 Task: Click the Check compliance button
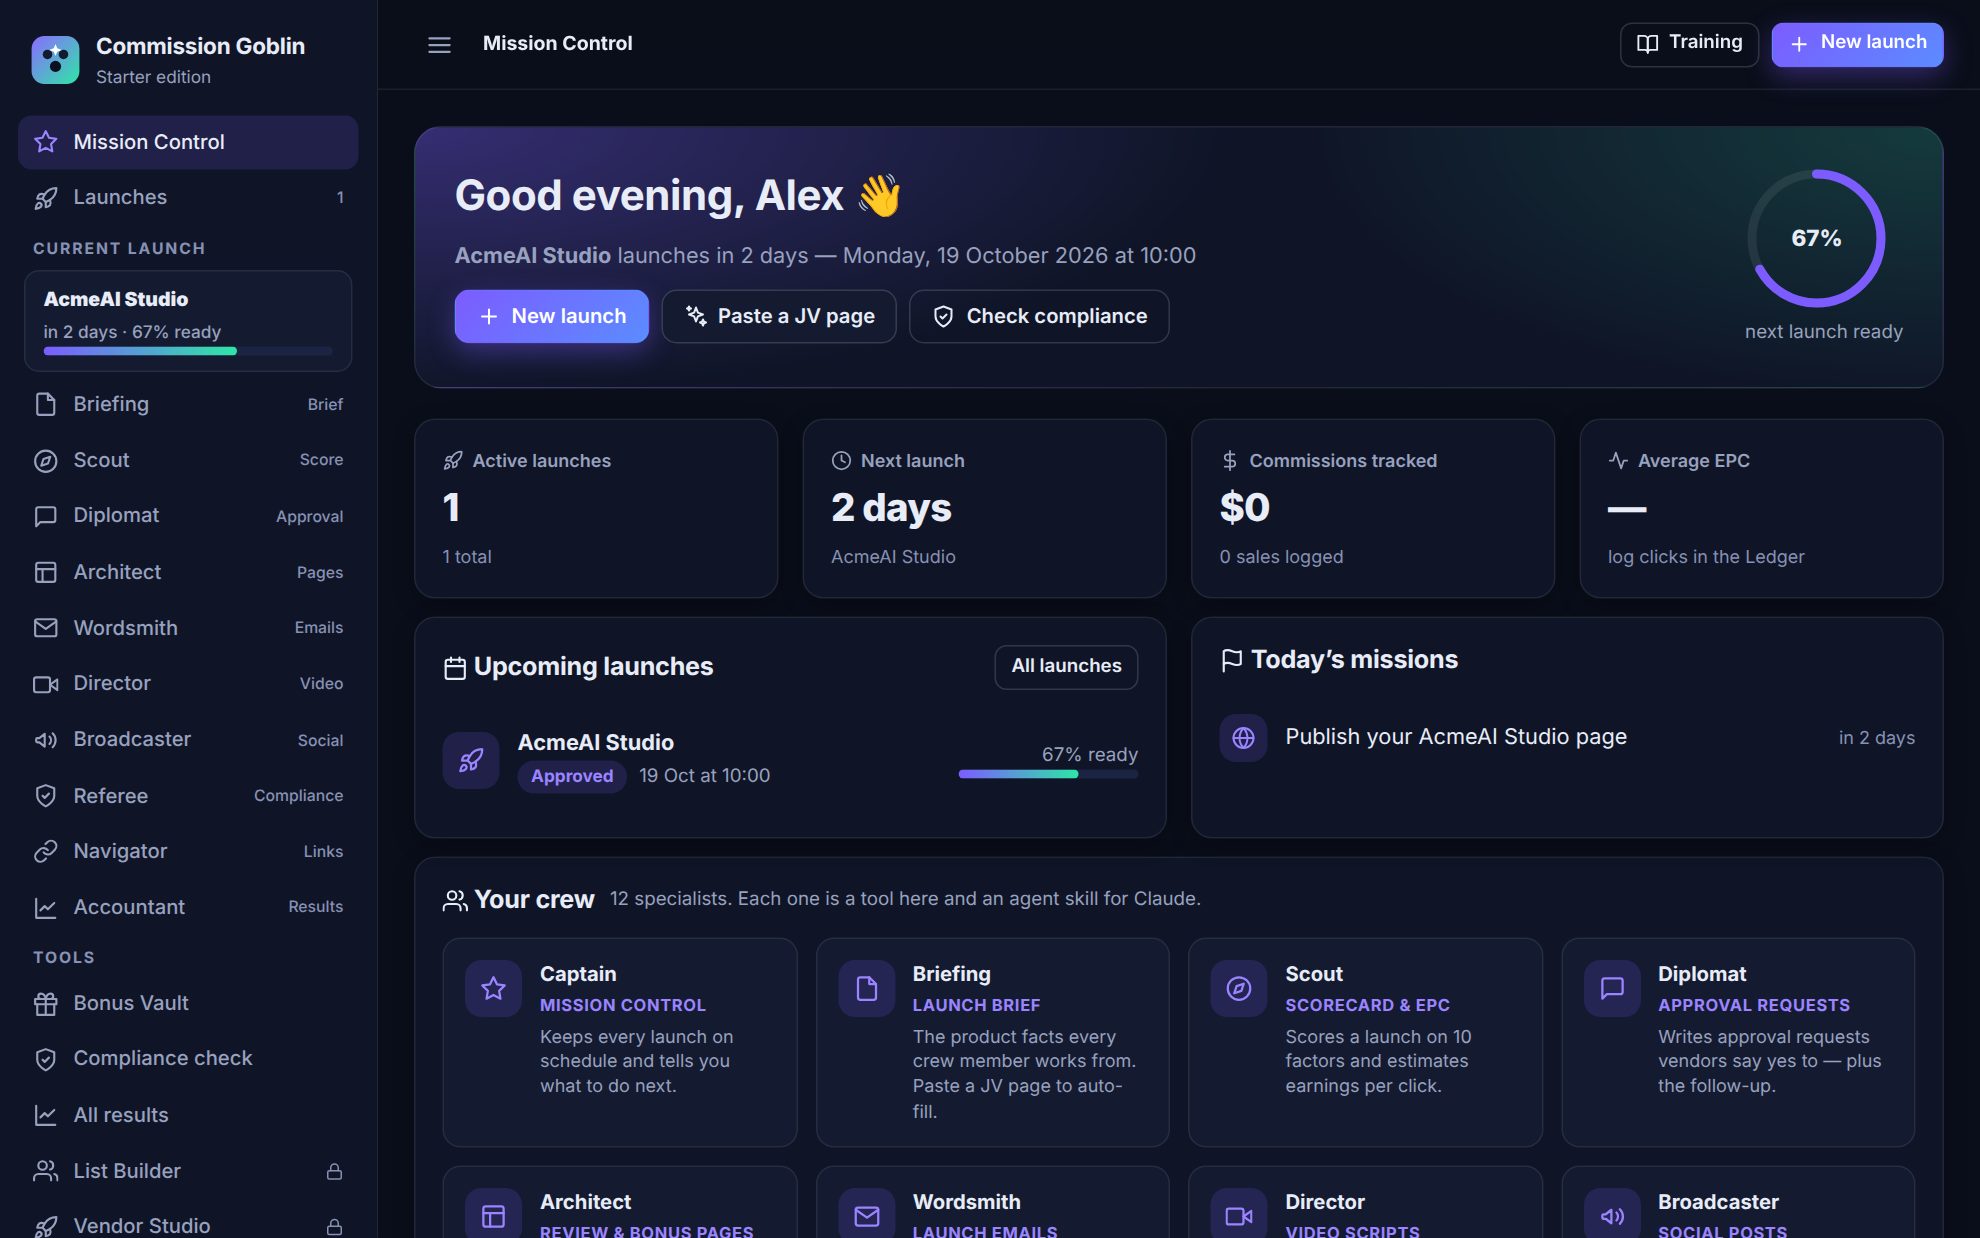(1039, 316)
